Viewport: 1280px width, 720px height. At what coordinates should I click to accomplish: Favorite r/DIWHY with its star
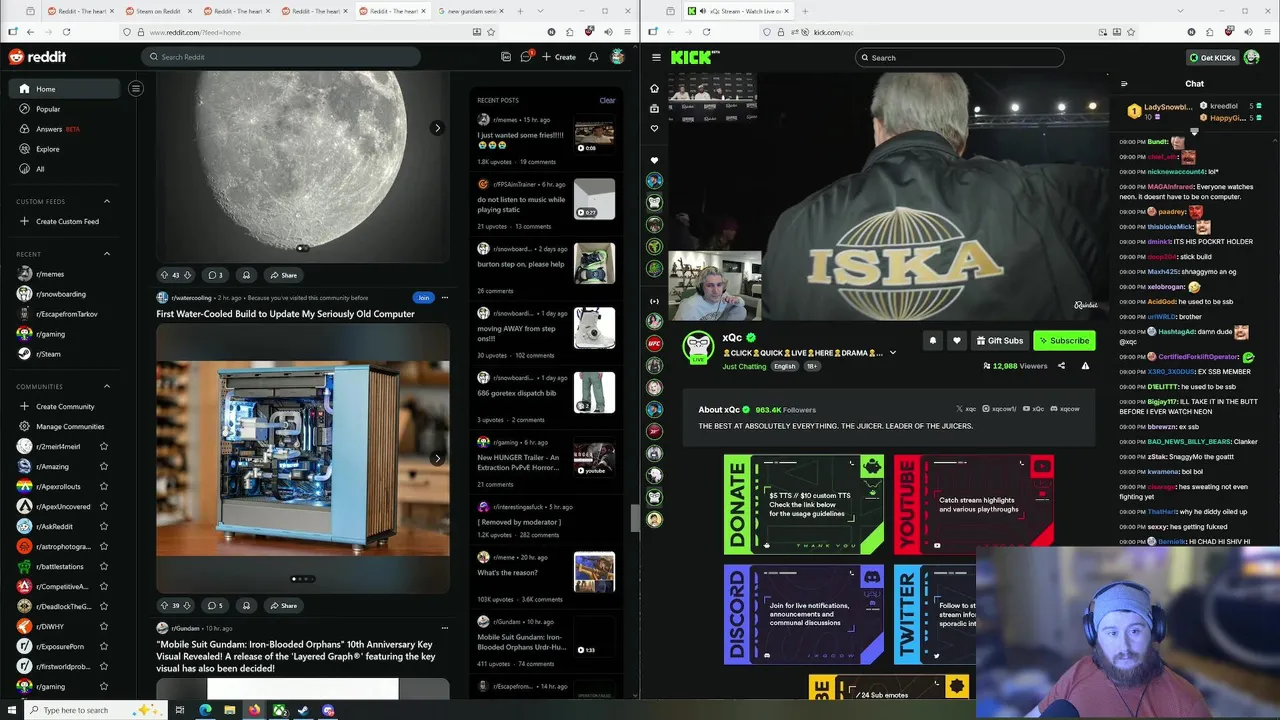[x=104, y=627]
